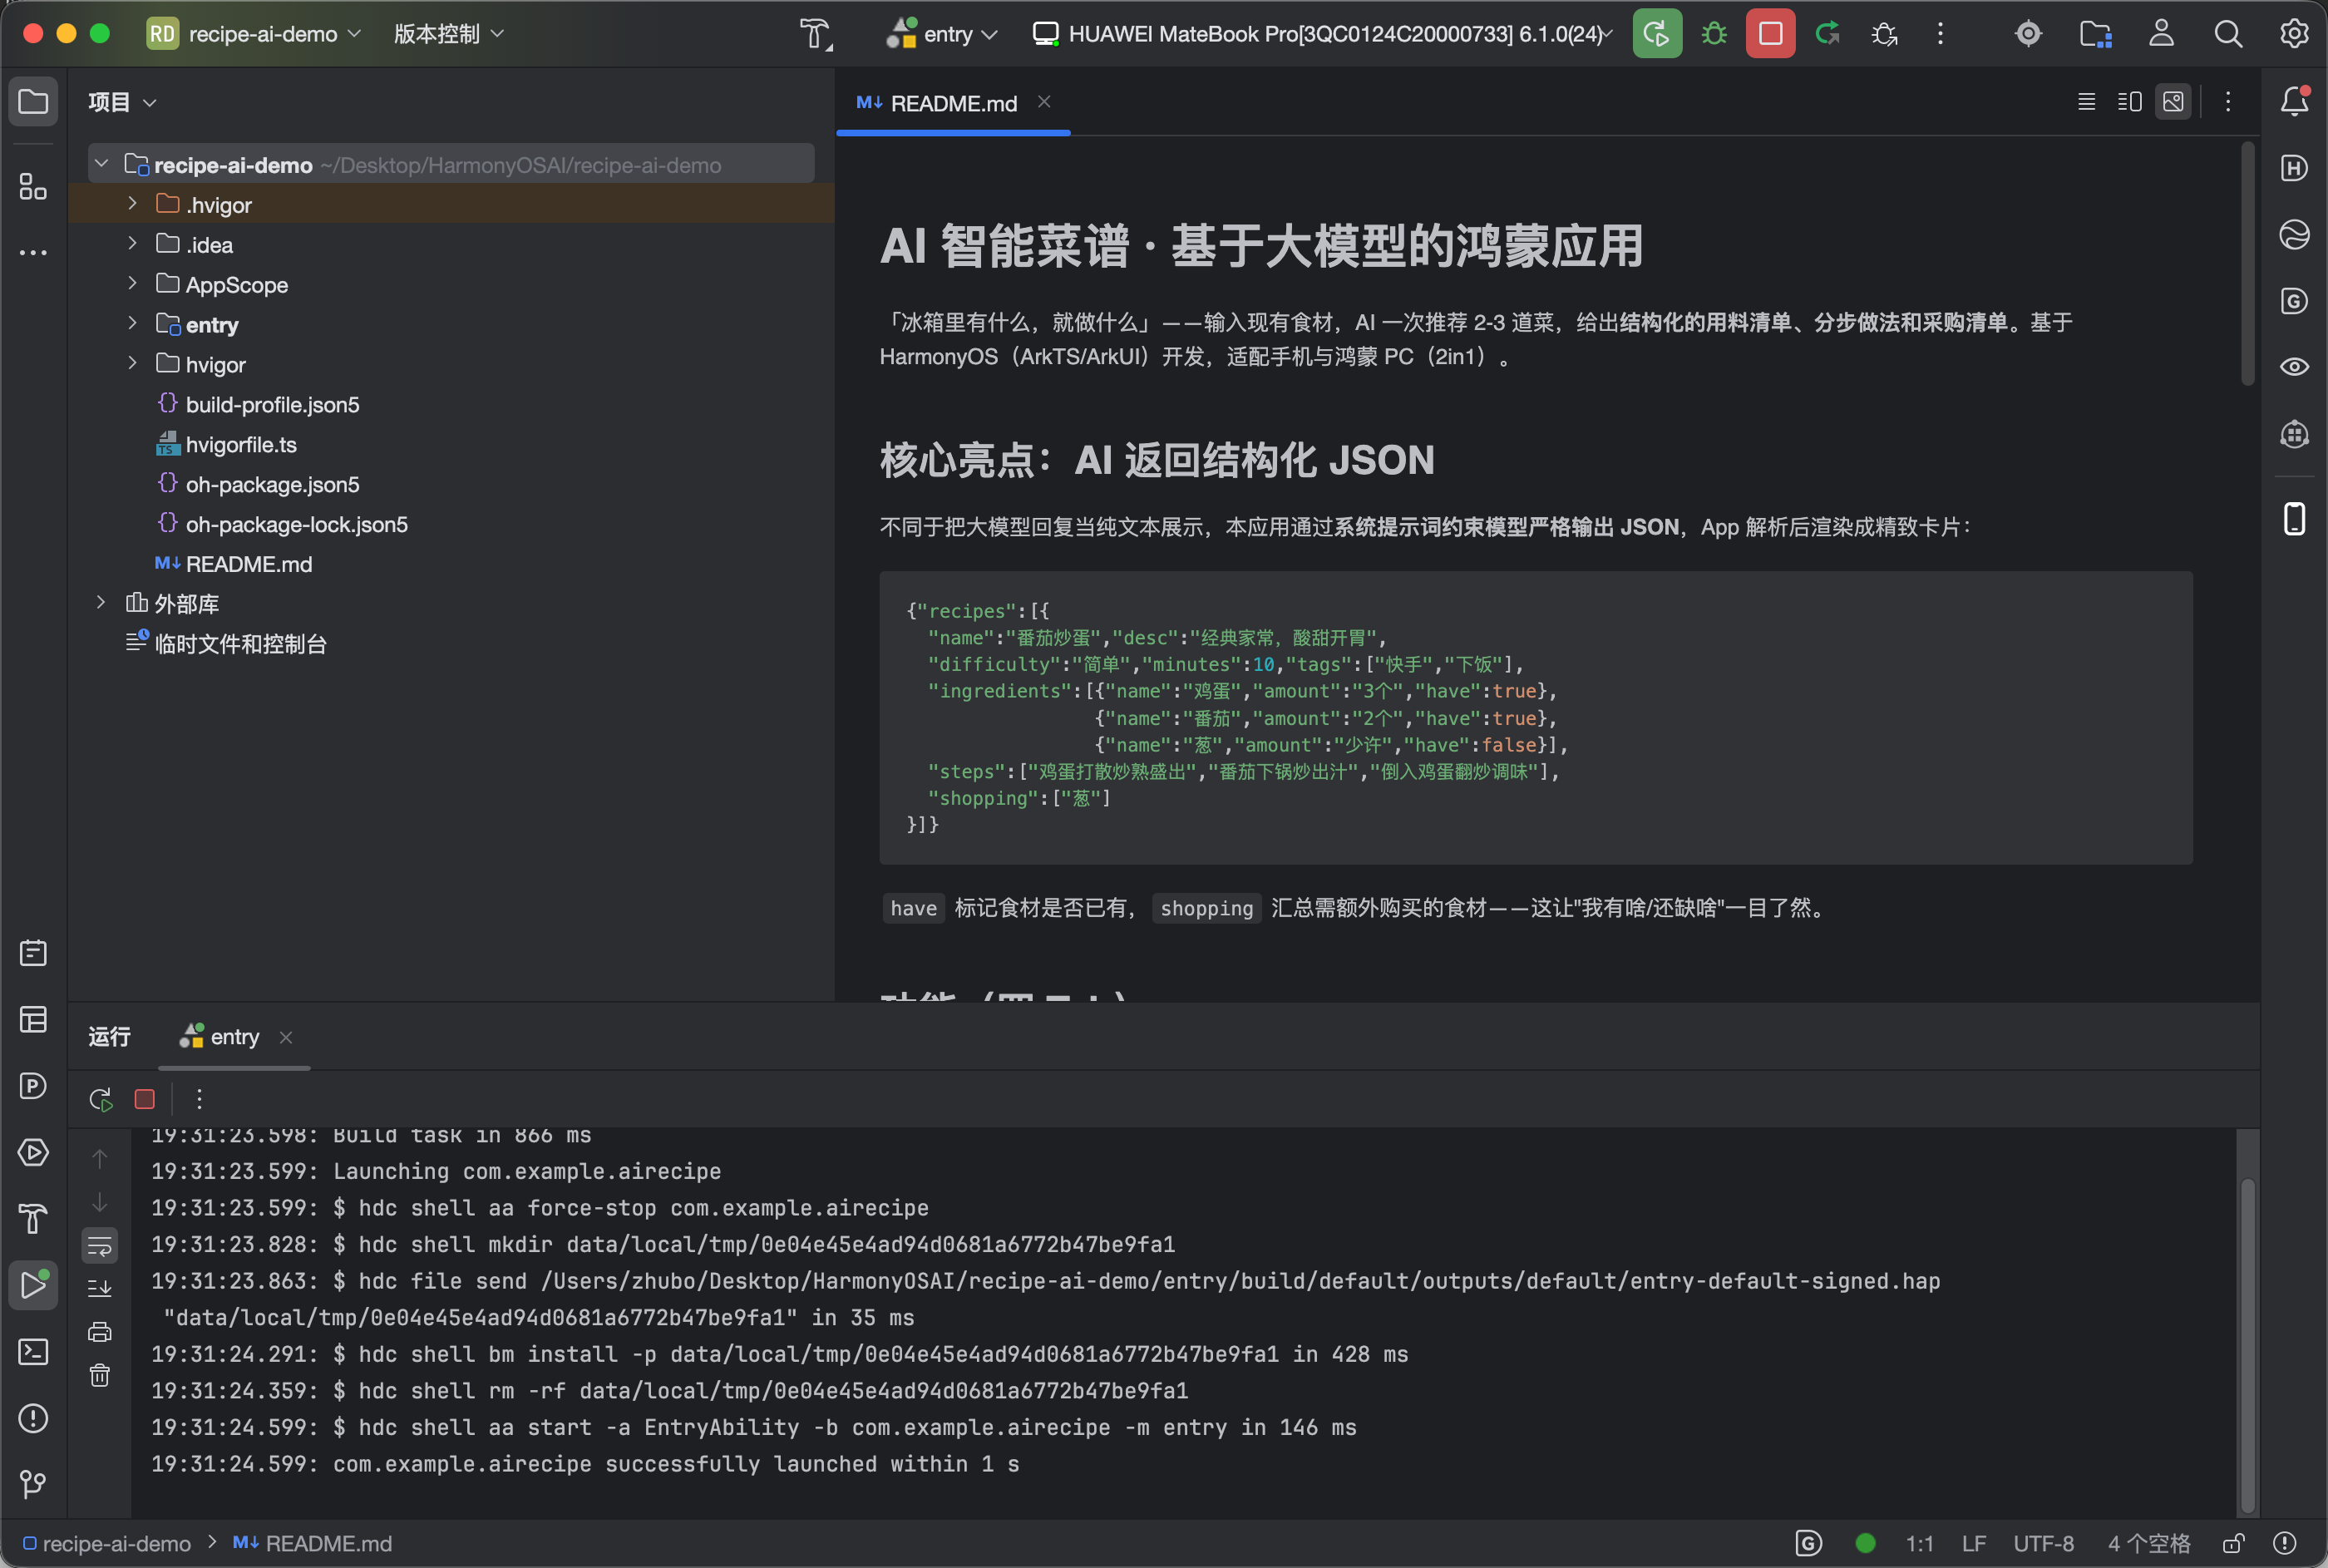Image resolution: width=2328 pixels, height=1568 pixels.
Task: Open the Build hammer tool window in left sidebar
Action: click(x=33, y=1219)
